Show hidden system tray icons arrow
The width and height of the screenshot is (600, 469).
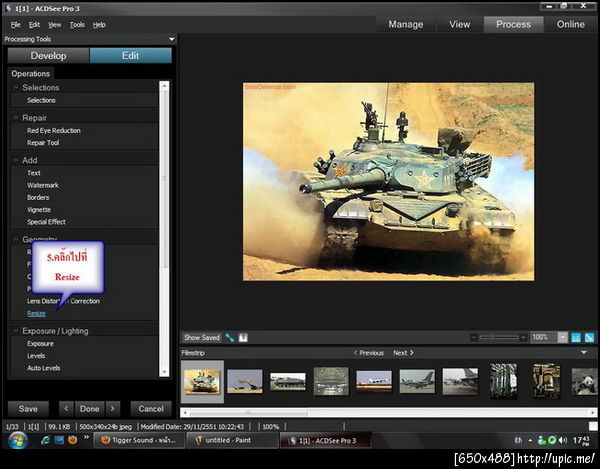tap(530, 440)
